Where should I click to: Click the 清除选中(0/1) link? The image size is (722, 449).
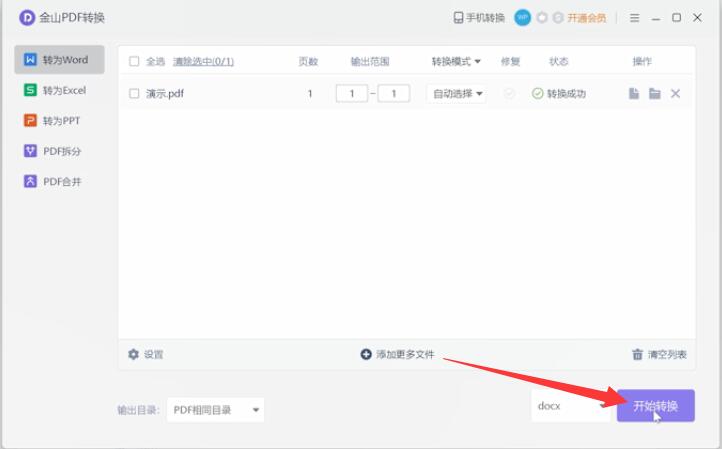click(x=203, y=61)
